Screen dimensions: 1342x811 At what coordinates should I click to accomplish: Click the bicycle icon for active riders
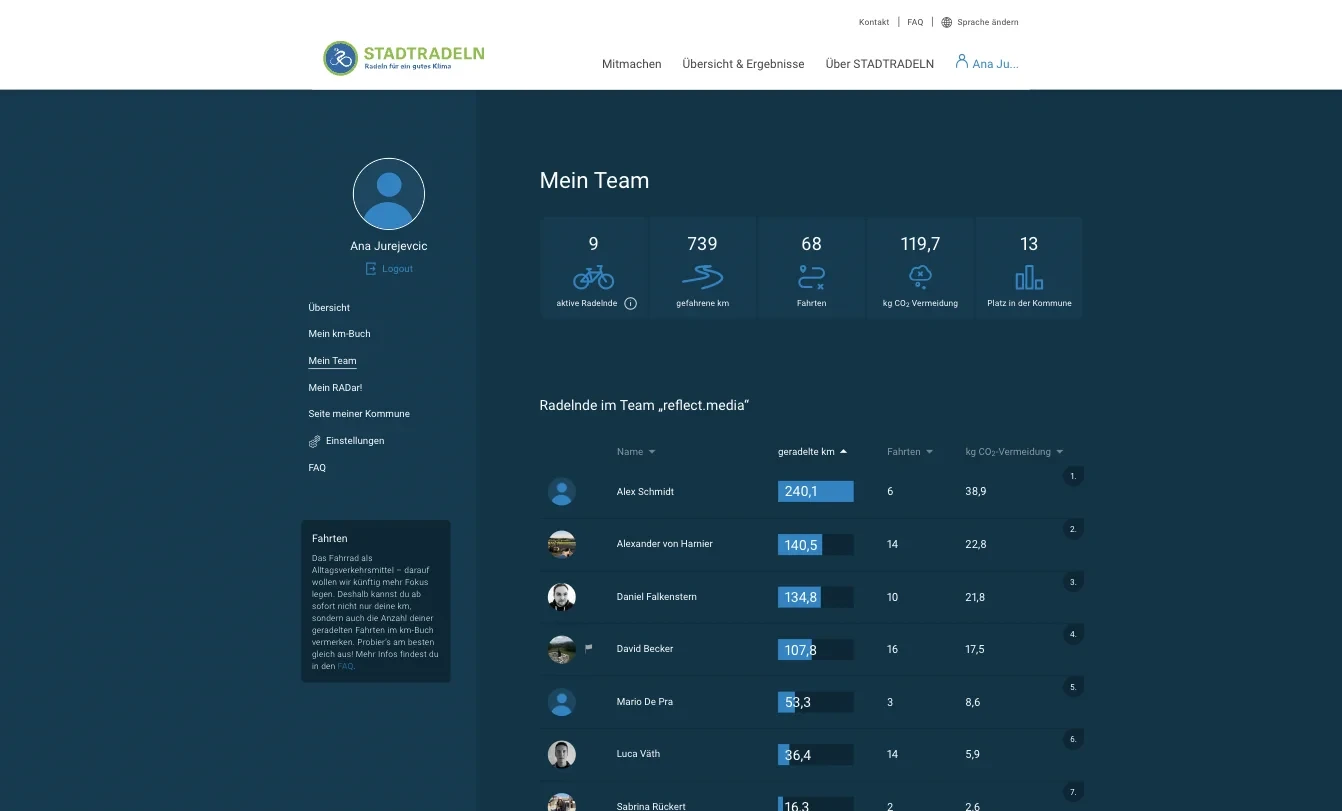(x=593, y=277)
